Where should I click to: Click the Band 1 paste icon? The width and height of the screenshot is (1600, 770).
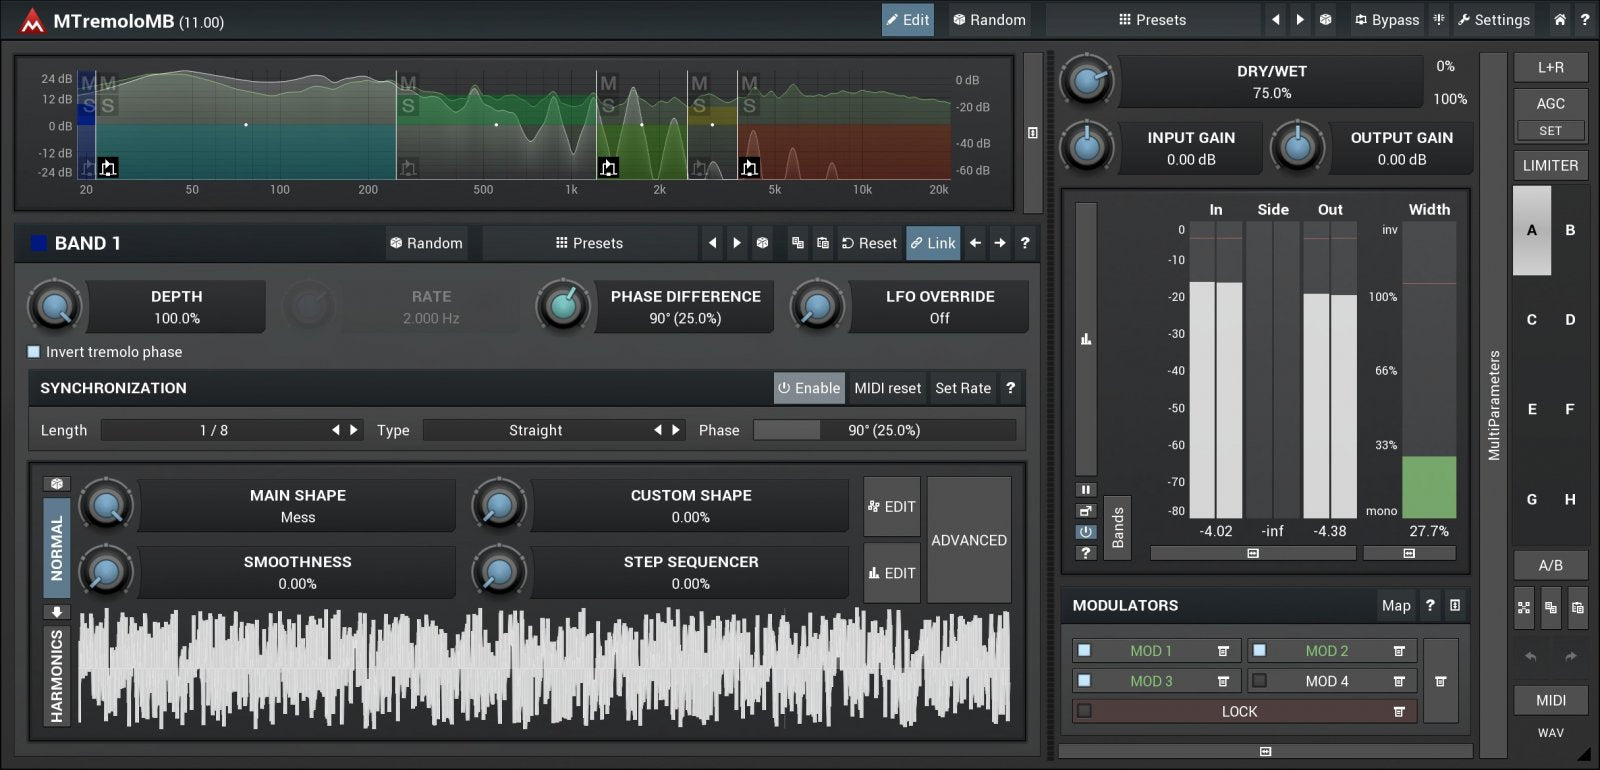point(823,243)
